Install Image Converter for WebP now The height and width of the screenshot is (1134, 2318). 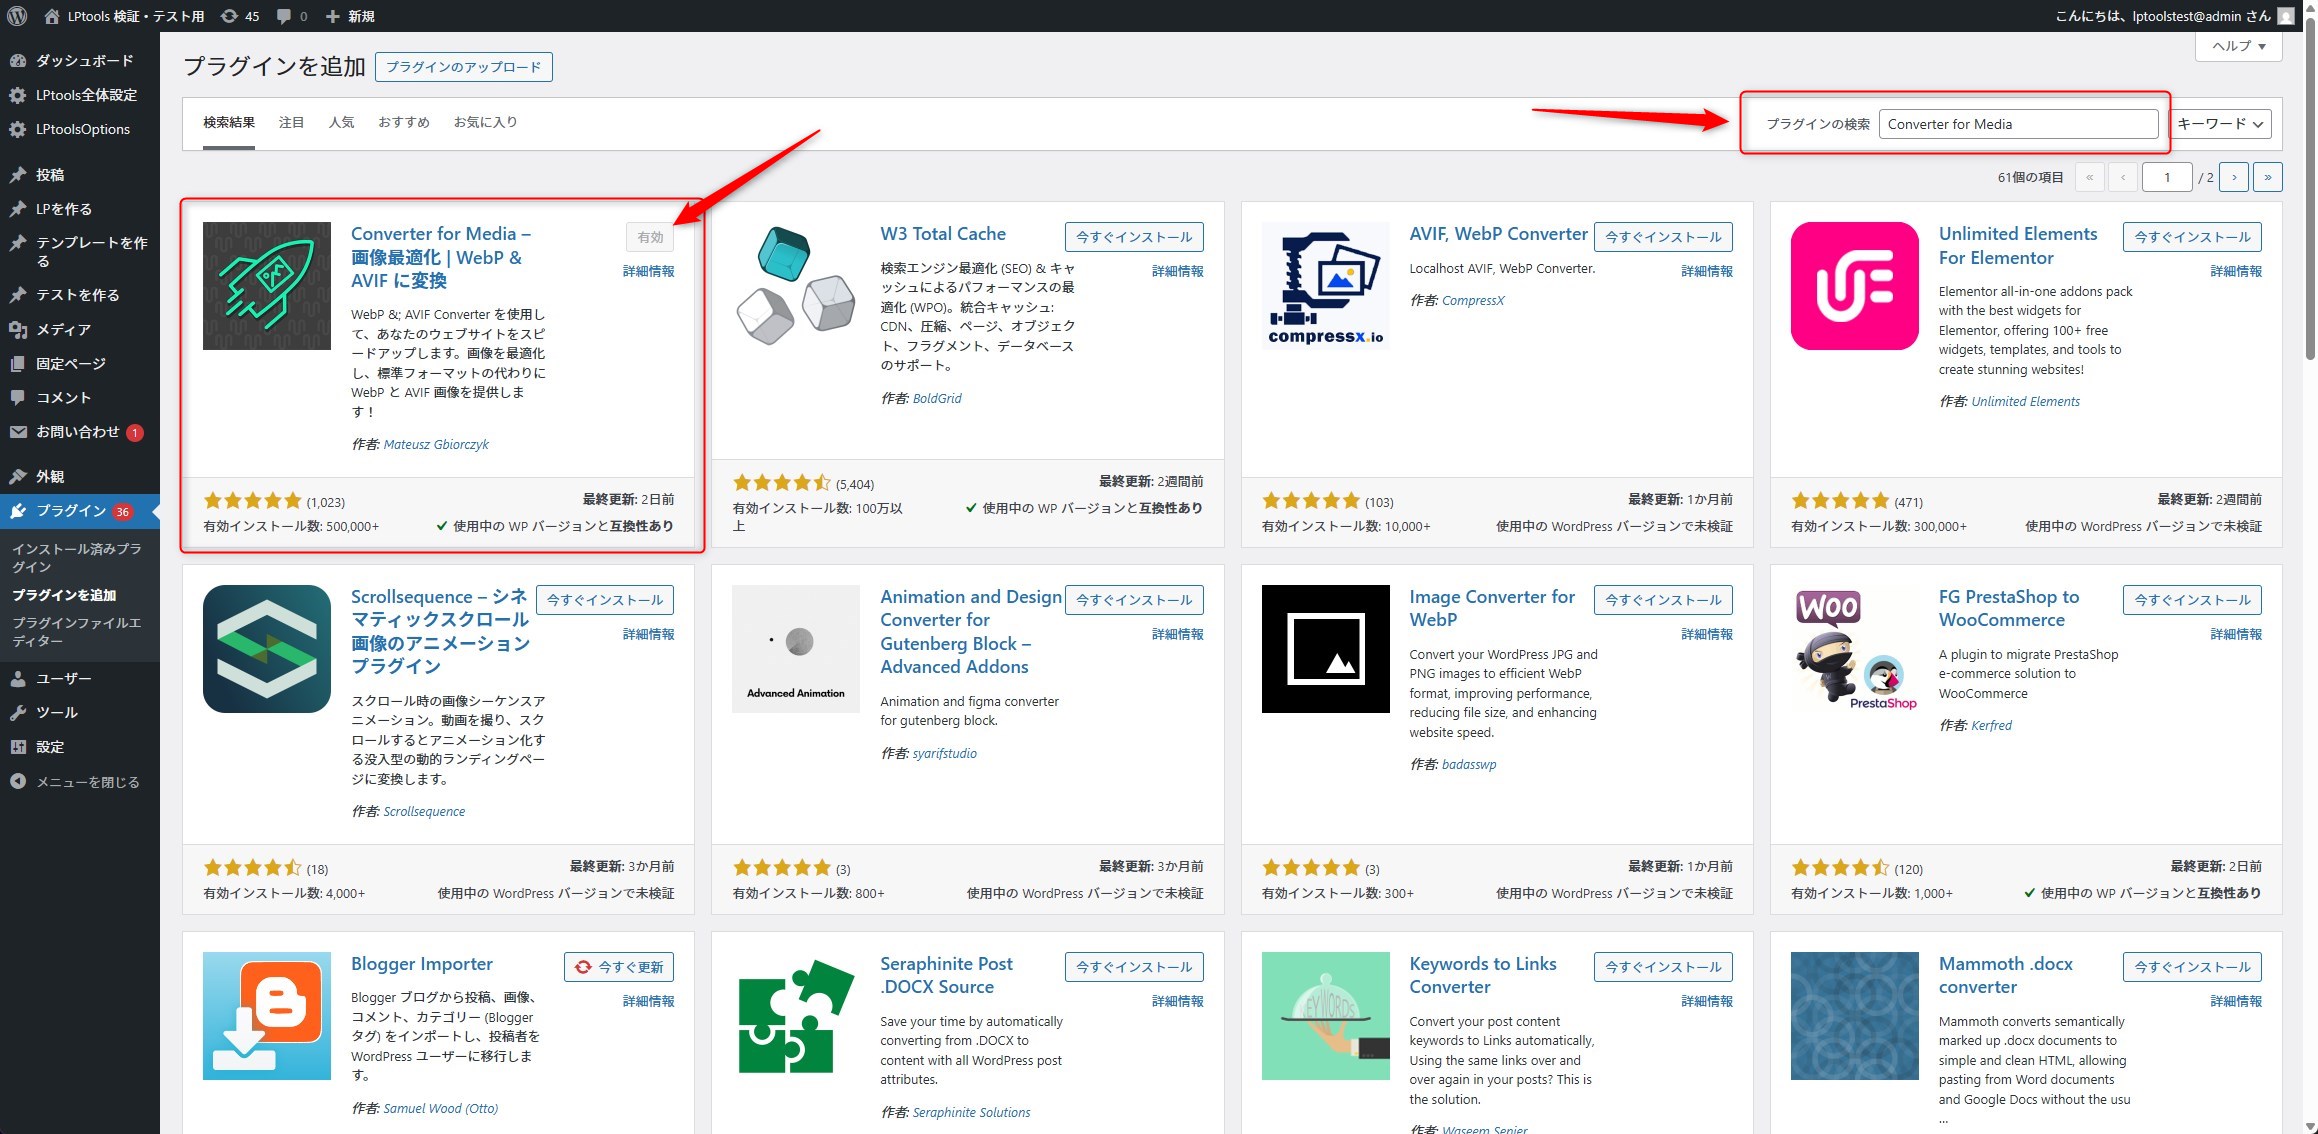pos(1663,600)
